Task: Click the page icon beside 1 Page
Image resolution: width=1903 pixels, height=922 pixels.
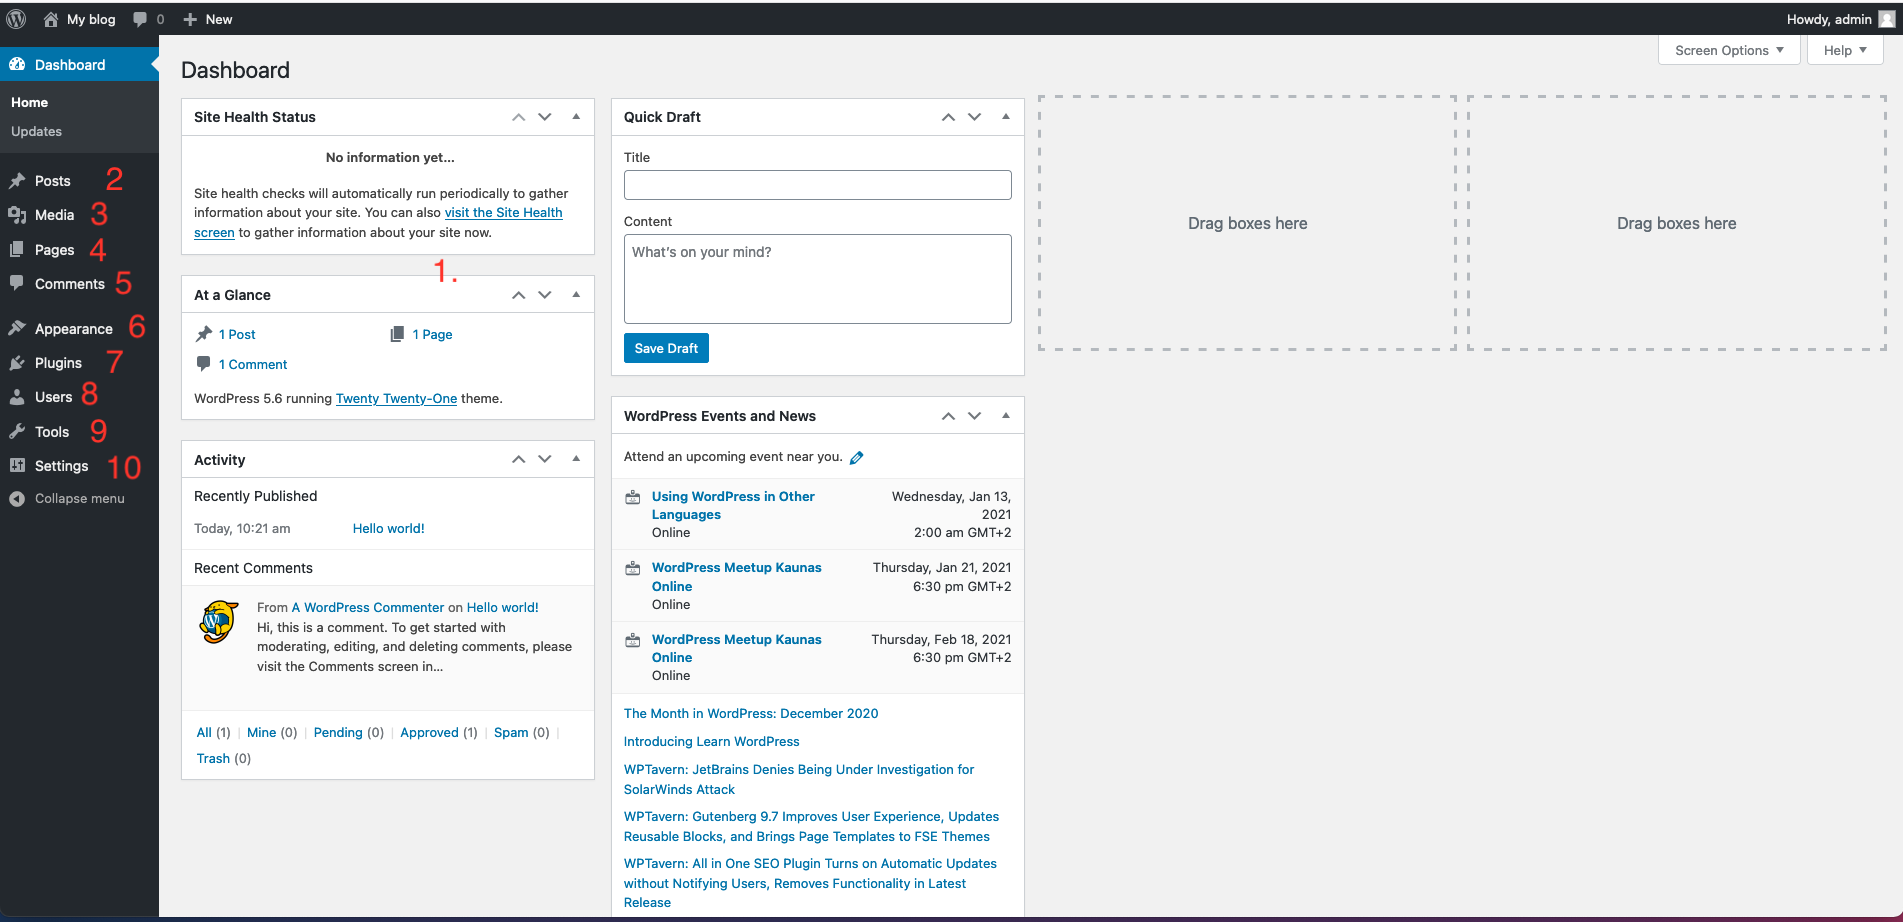Action: point(397,334)
